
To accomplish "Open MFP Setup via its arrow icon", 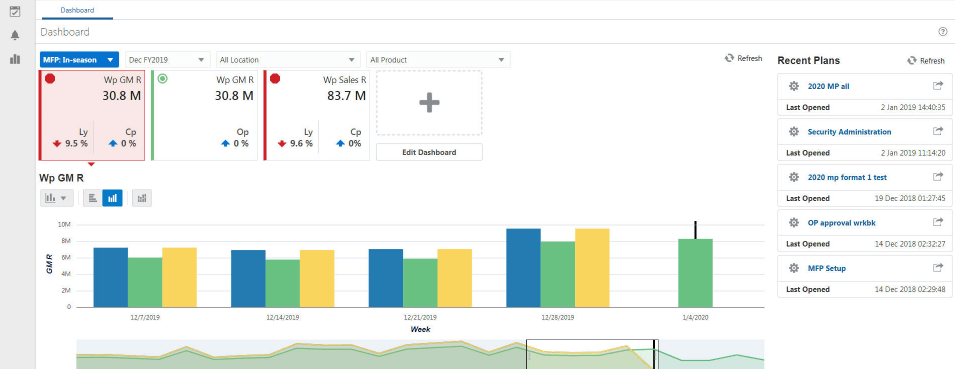I will (937, 267).
